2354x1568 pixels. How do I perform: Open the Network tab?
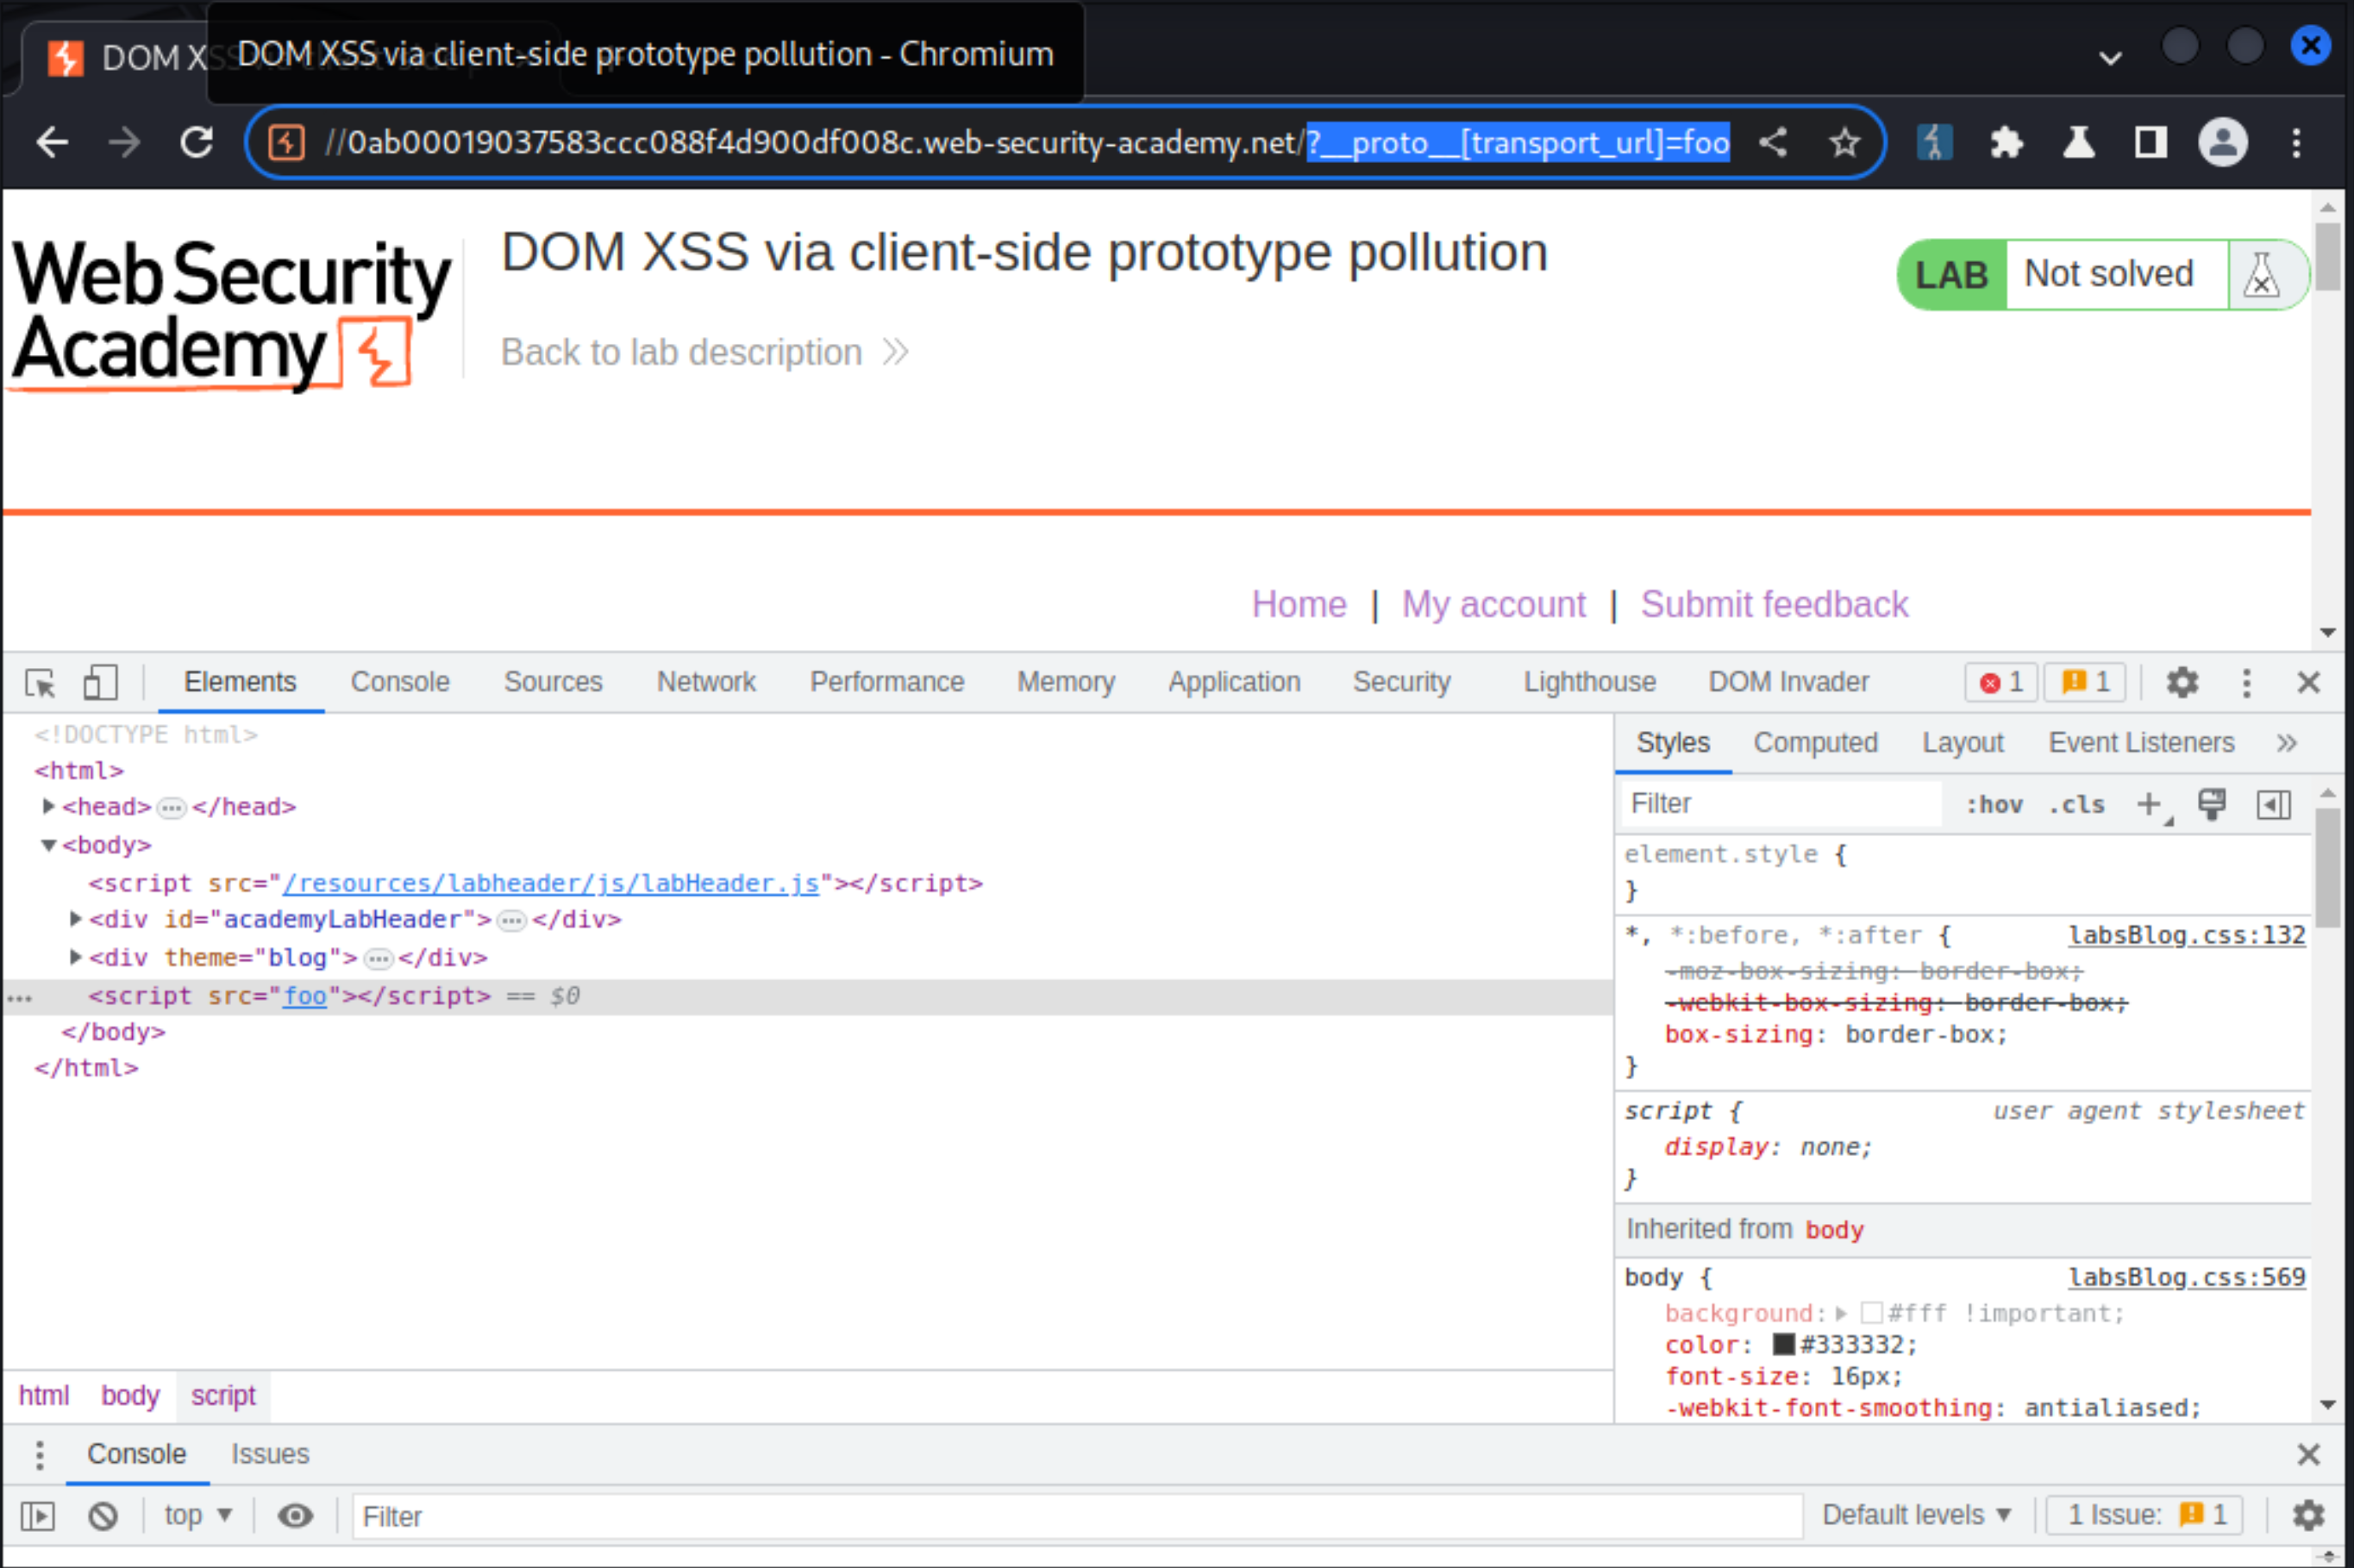pyautogui.click(x=706, y=682)
